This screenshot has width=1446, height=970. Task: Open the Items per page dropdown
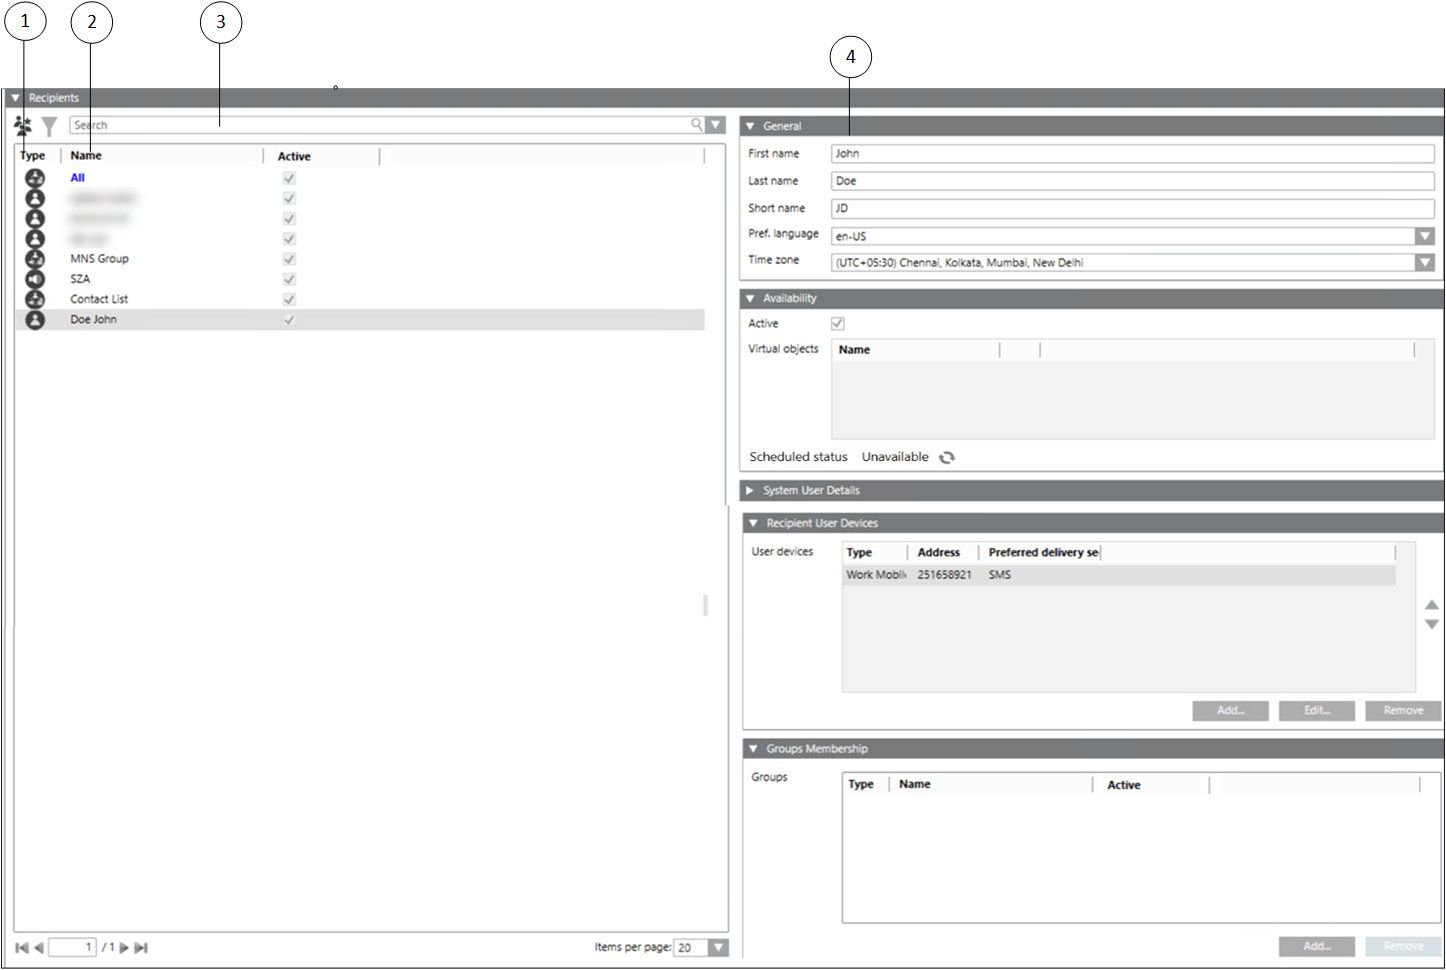tap(718, 947)
